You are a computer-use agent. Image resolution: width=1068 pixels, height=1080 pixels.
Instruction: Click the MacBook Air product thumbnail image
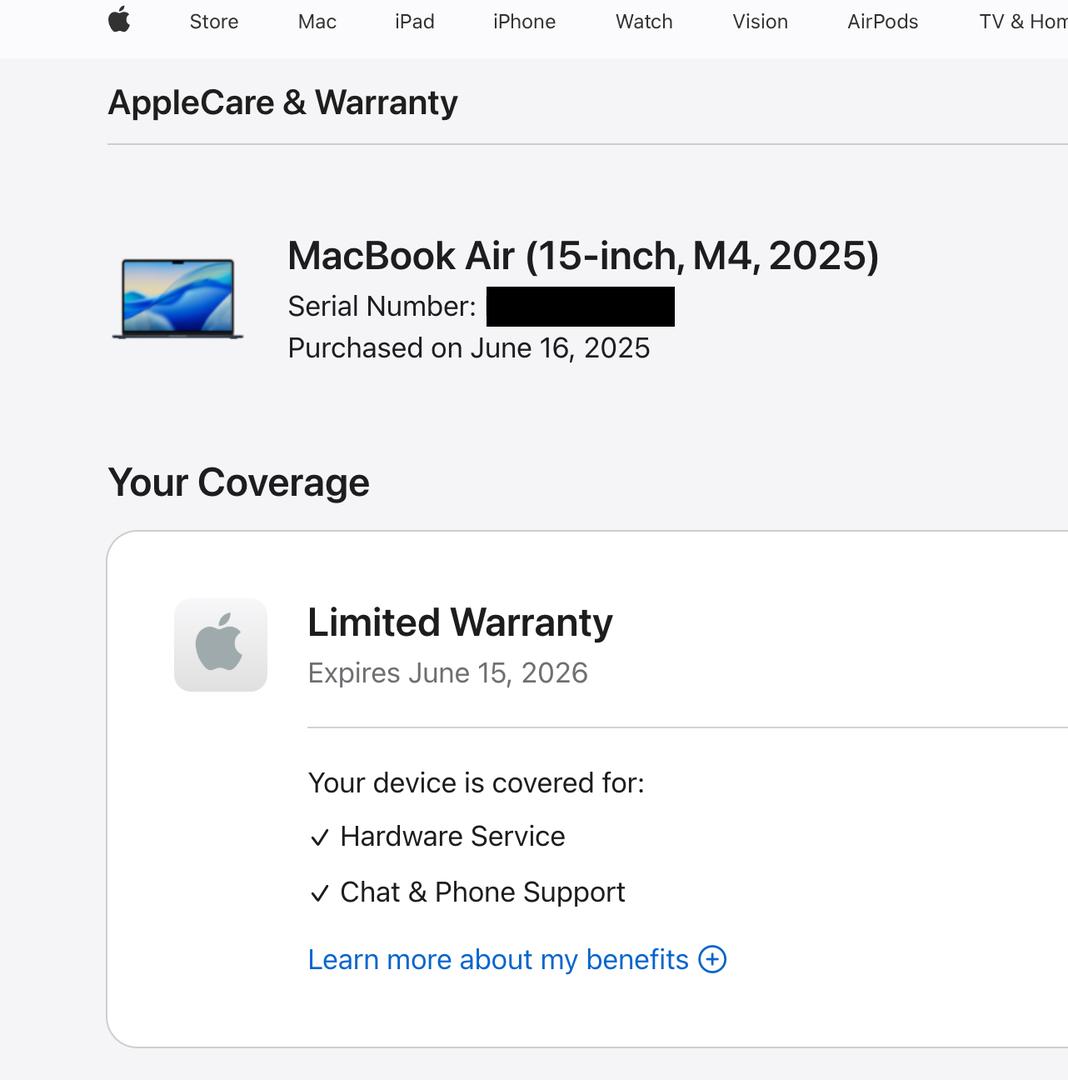point(178,299)
